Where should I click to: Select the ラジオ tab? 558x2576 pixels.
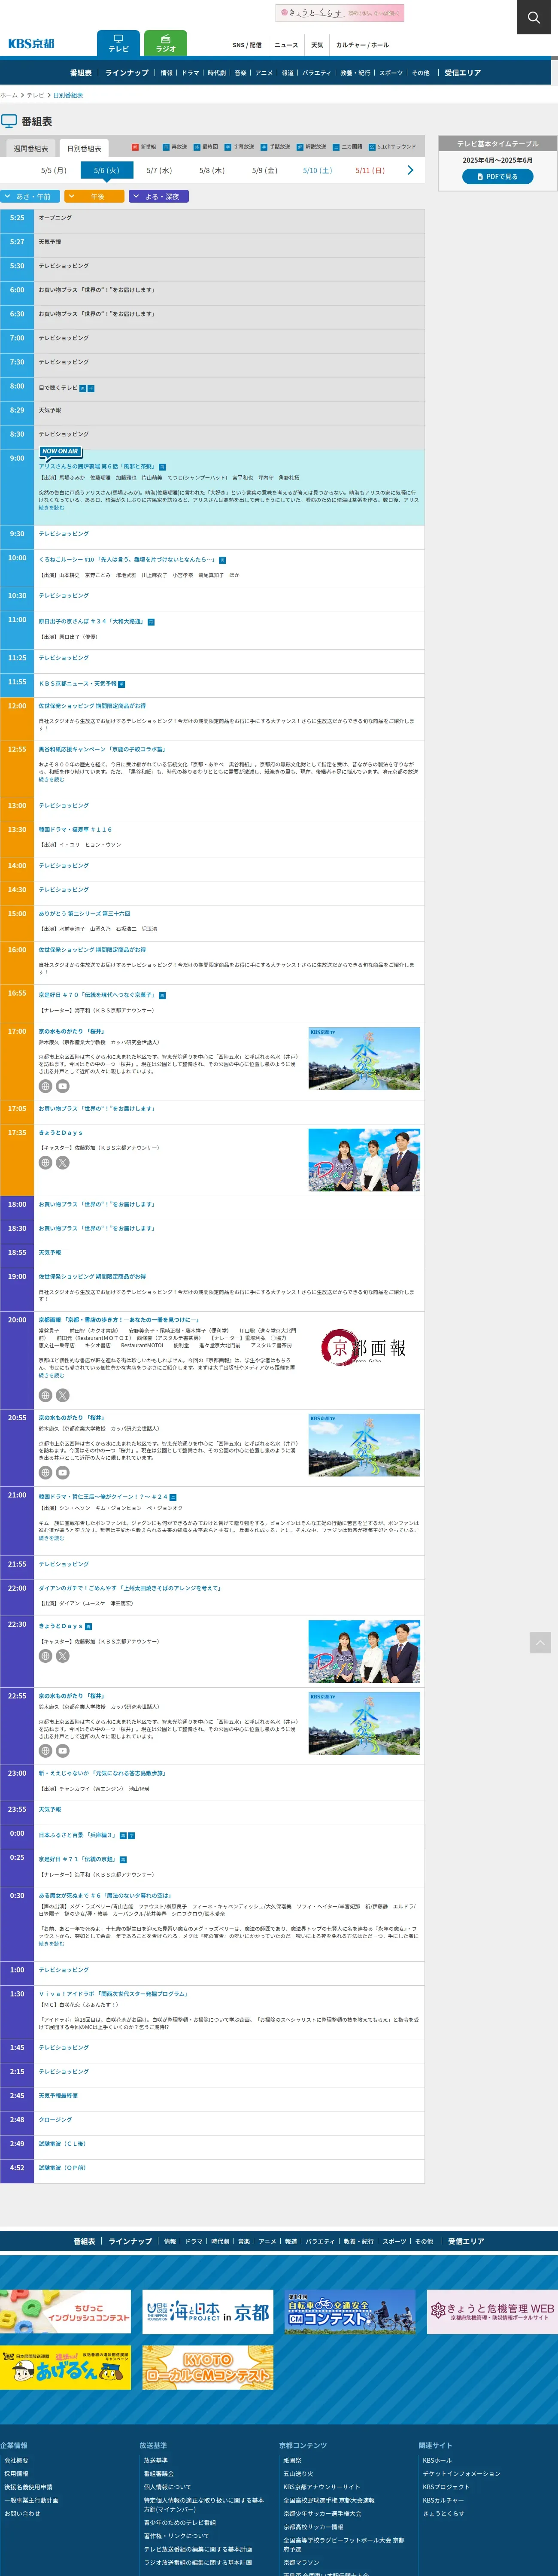(x=166, y=44)
